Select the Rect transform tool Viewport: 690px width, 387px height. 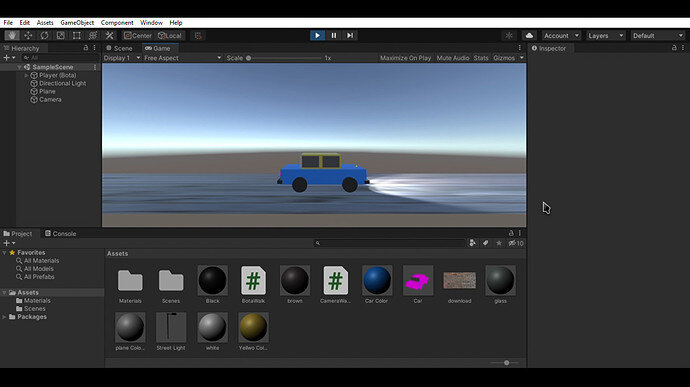click(77, 36)
